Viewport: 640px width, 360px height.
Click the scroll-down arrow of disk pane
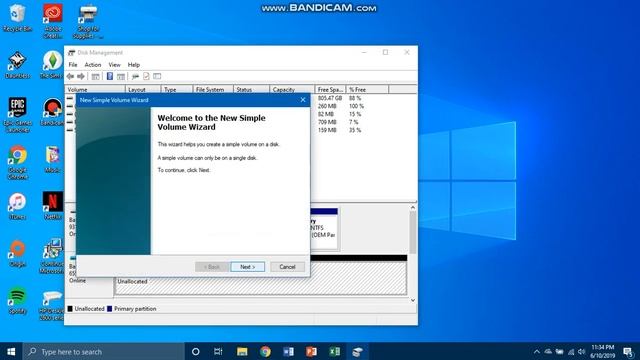(x=413, y=300)
